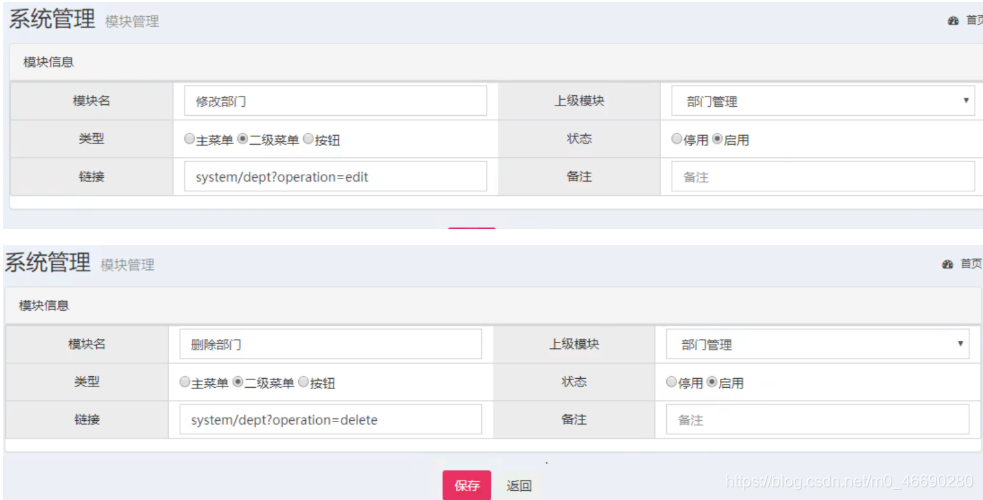The height and width of the screenshot is (500, 983).
Task: Select 主菜单 radio in the 删除部门 form
Action: [184, 382]
